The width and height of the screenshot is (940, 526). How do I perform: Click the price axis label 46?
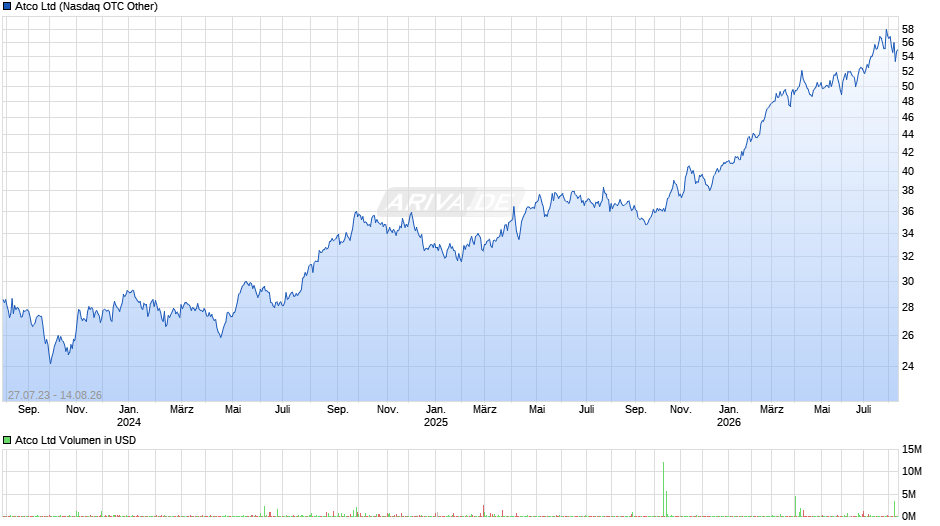(x=908, y=118)
